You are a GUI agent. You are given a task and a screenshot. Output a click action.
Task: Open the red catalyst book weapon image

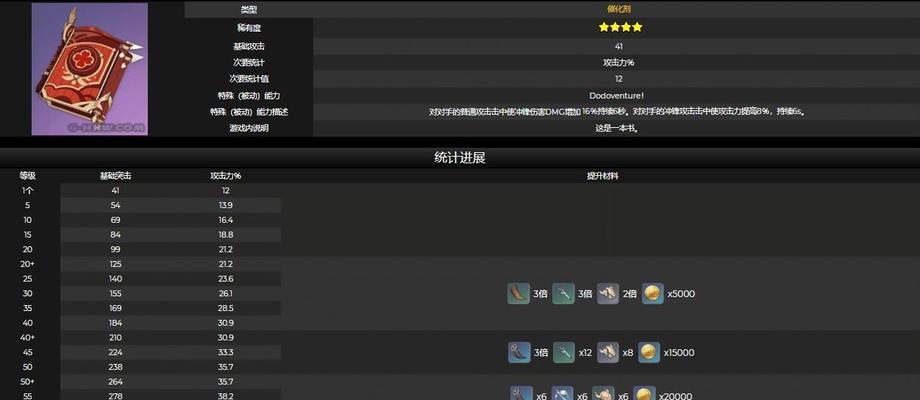89,68
